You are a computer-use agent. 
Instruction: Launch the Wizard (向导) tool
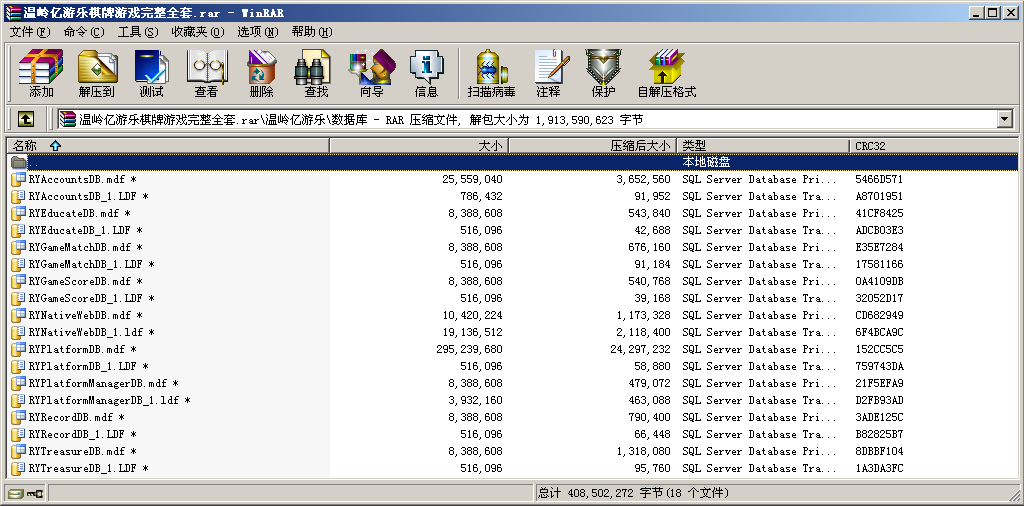(x=371, y=74)
